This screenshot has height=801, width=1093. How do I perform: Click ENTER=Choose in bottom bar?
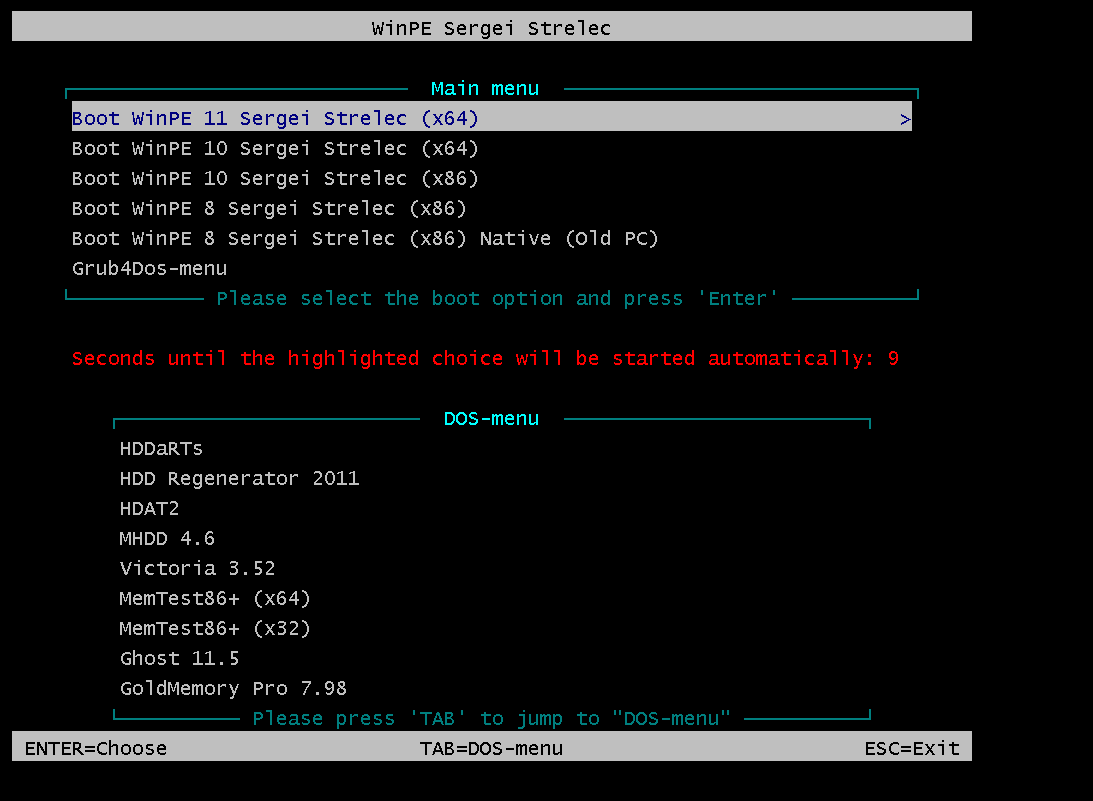coord(95,748)
